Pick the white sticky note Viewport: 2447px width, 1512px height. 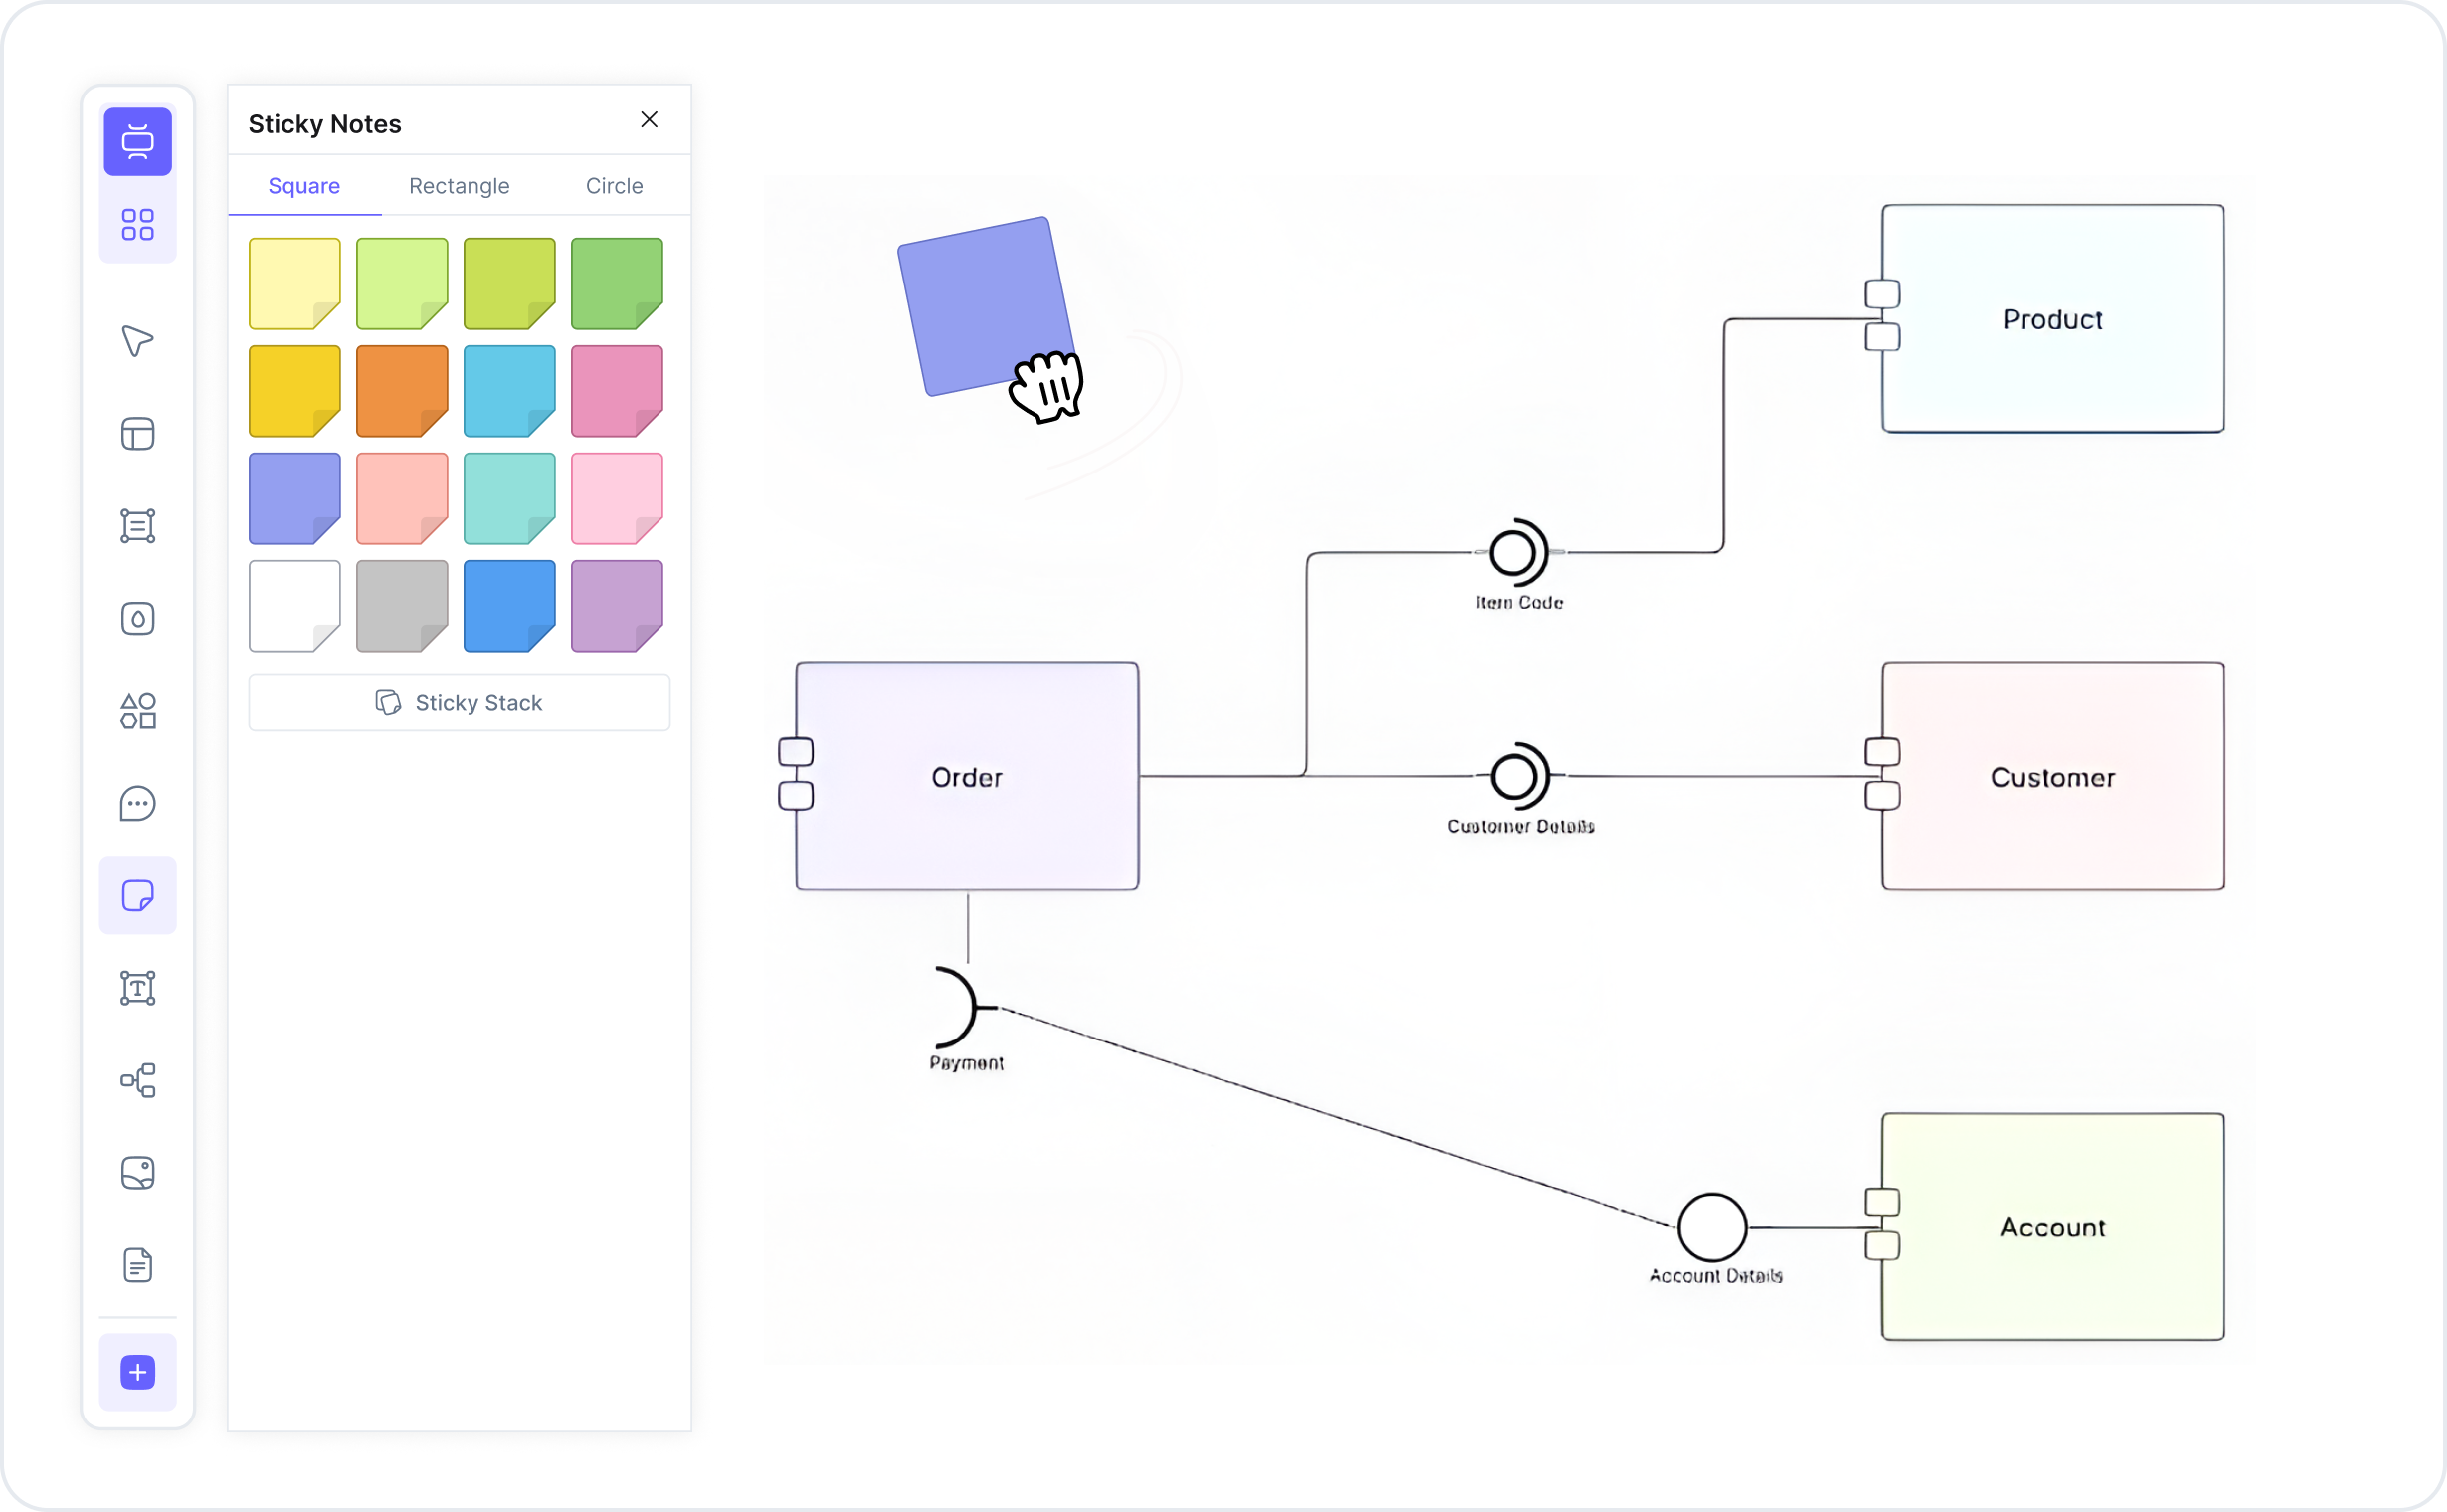pos(295,606)
